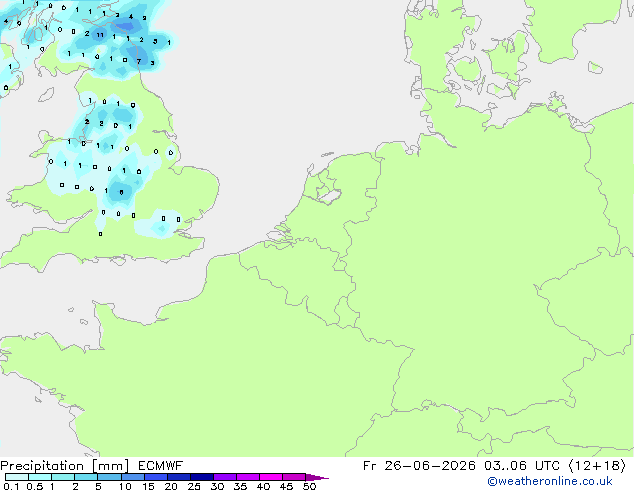
Task: Click the 0.1–0.5 mm legend color swatch
Action: pos(17,477)
